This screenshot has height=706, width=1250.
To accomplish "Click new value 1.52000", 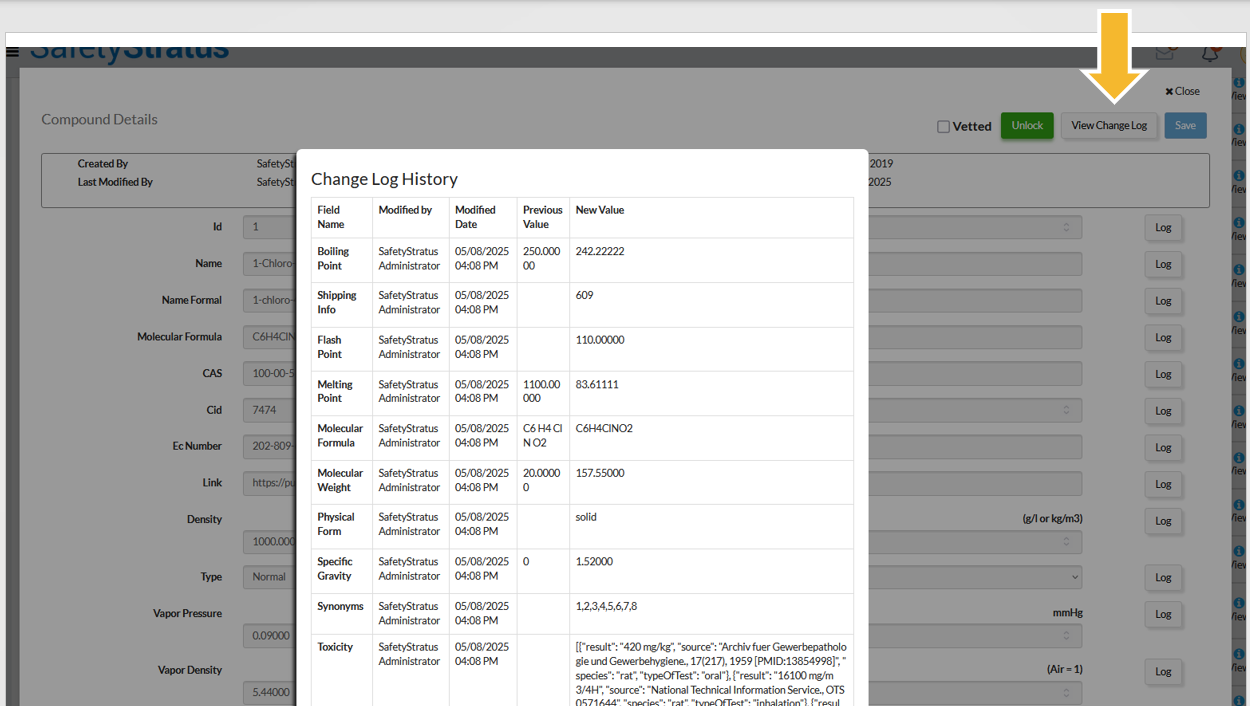I will coord(594,562).
